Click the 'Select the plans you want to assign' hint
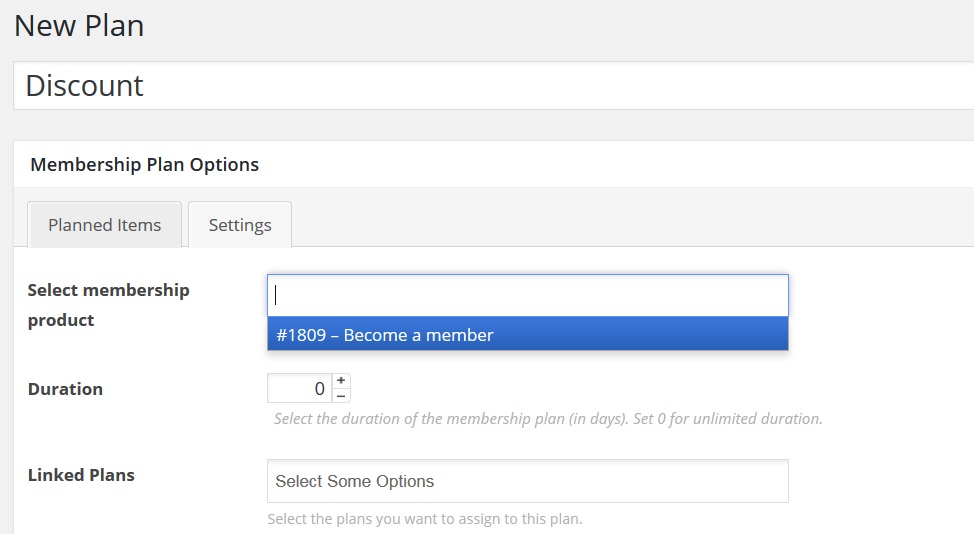The width and height of the screenshot is (974, 534). point(425,519)
